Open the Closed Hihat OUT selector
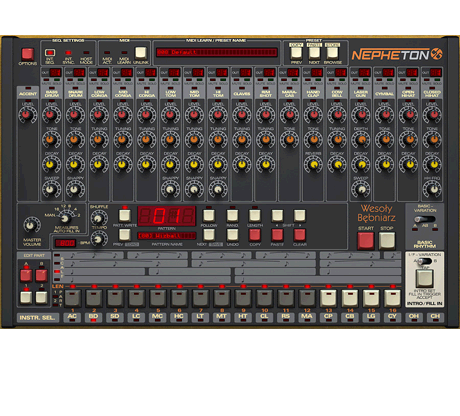The height and width of the screenshot is (416, 460). pos(436,72)
